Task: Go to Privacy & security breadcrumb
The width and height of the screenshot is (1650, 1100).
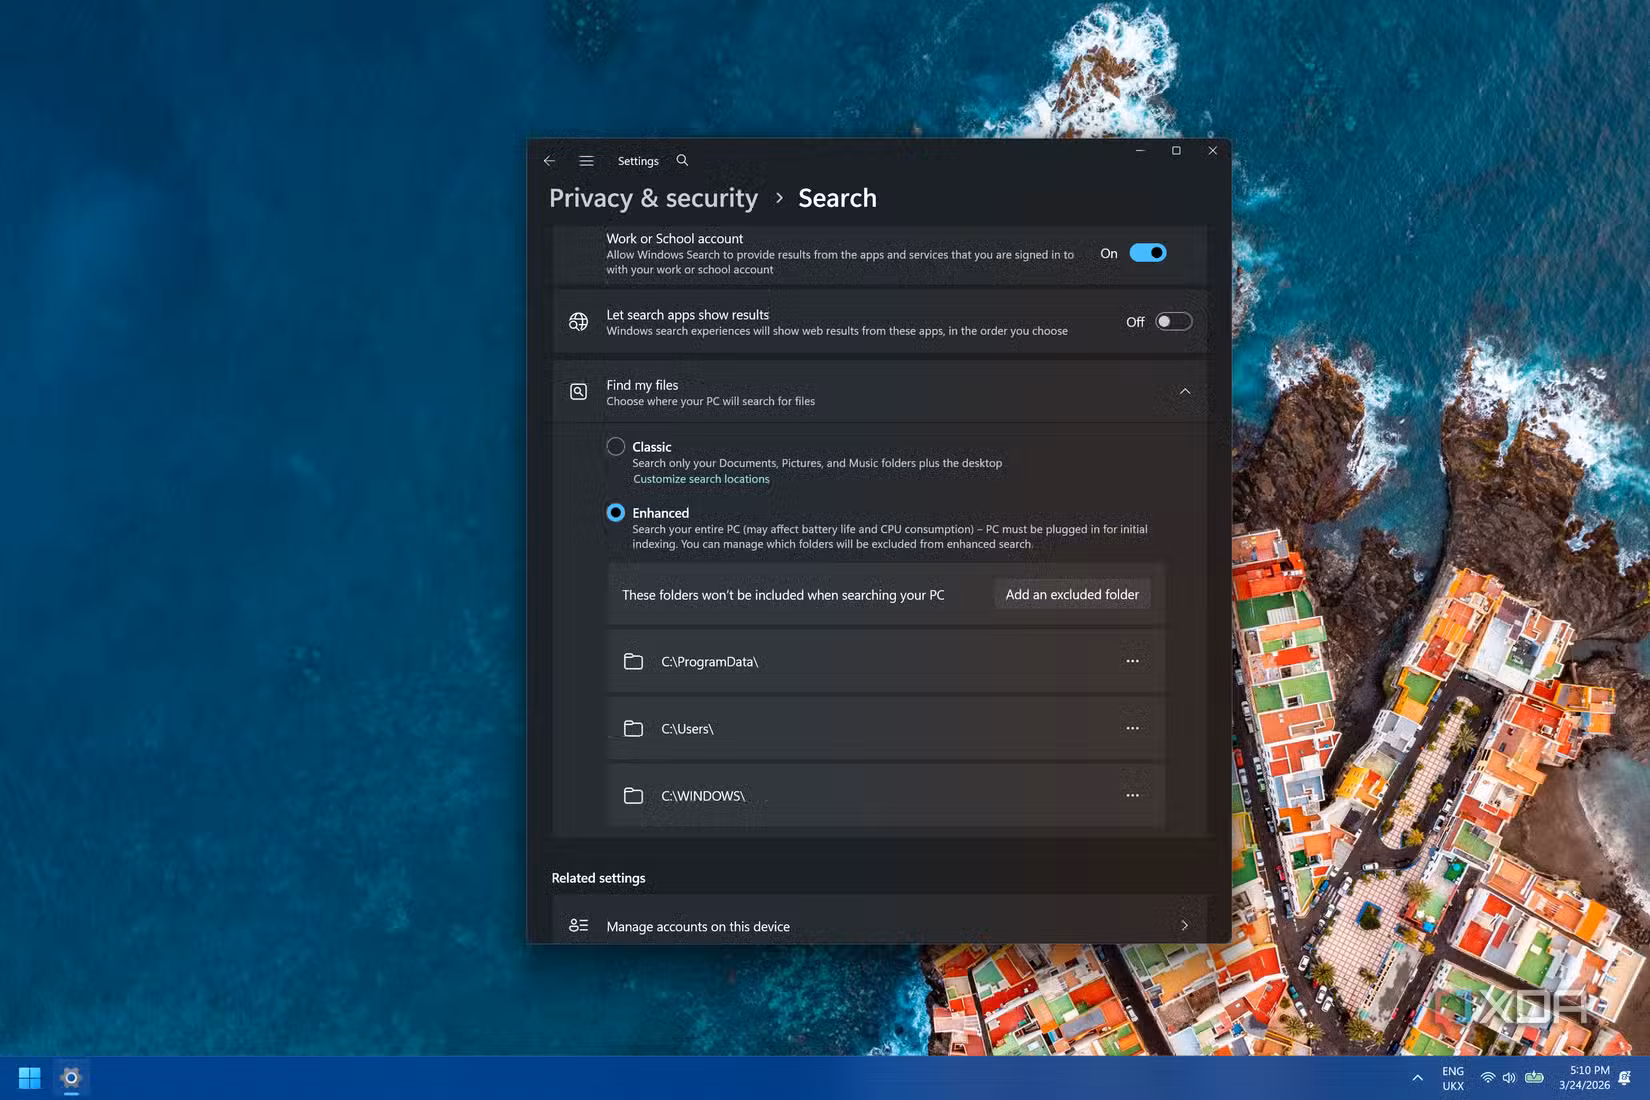Action: [653, 198]
